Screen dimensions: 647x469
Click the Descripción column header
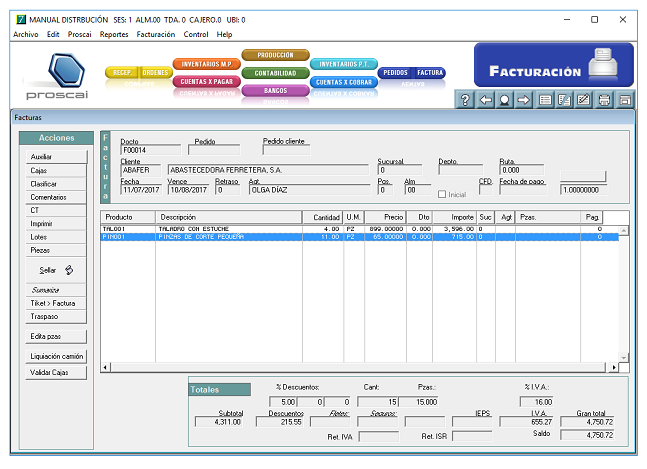(228, 217)
